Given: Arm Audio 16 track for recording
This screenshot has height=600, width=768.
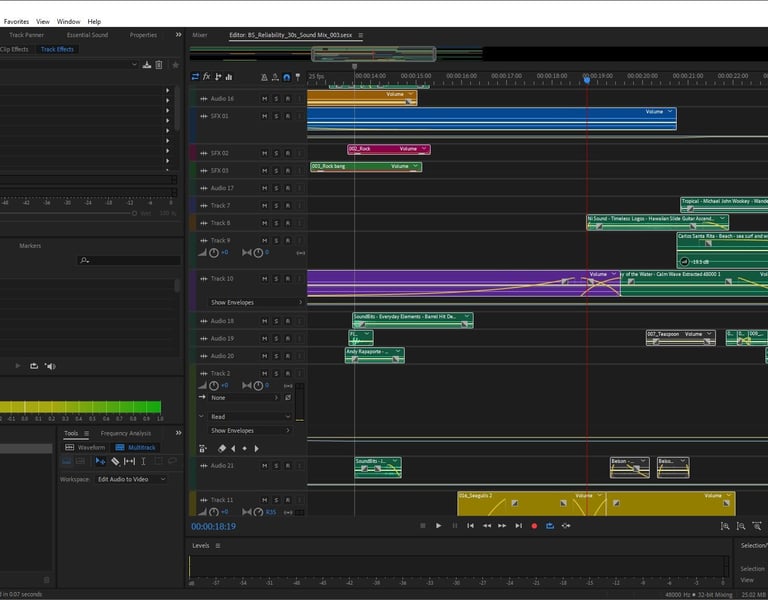Looking at the screenshot, I should click(287, 98).
